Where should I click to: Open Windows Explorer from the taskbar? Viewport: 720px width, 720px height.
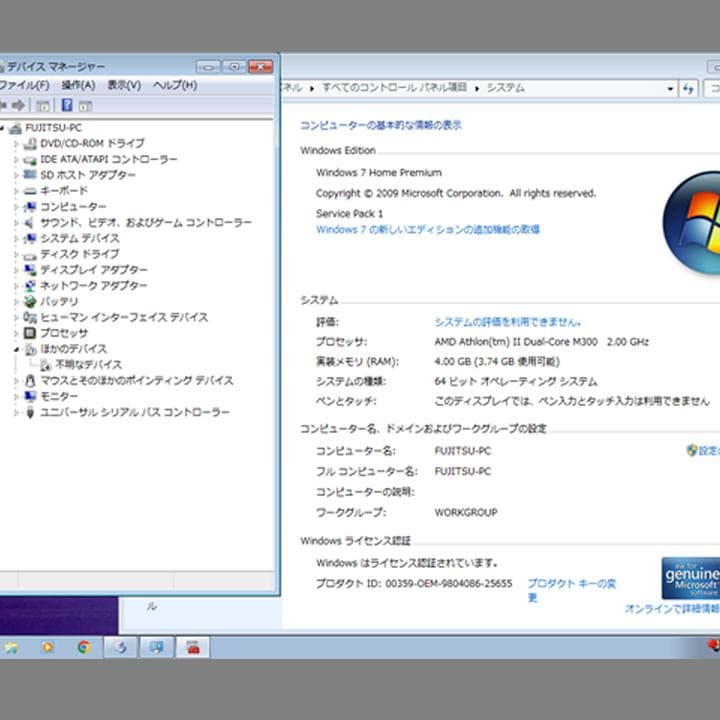[x=11, y=647]
